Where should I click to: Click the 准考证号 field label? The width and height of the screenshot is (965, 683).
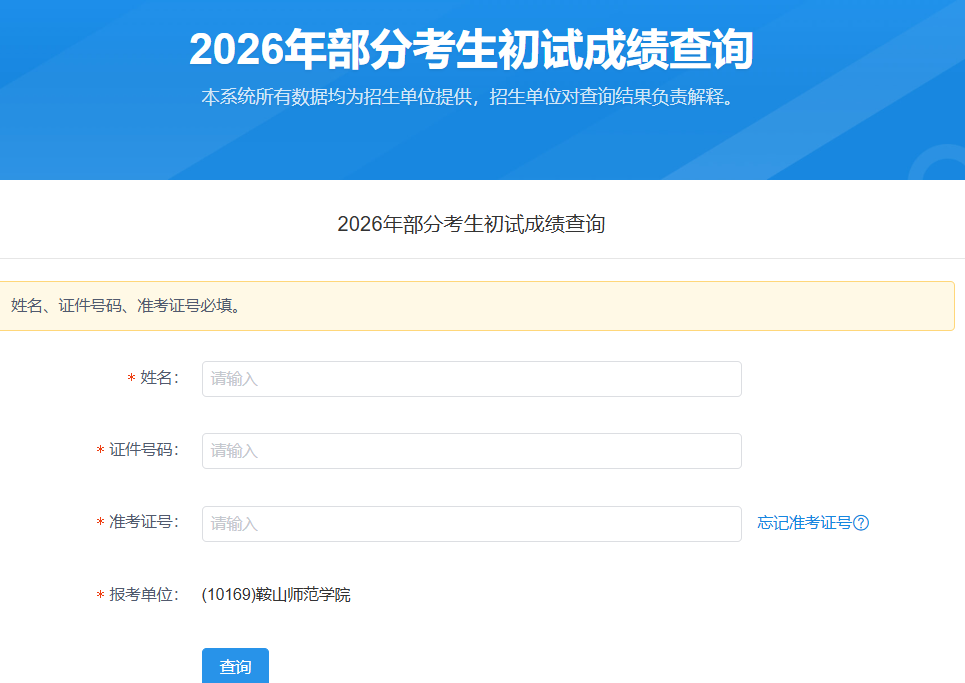point(143,522)
